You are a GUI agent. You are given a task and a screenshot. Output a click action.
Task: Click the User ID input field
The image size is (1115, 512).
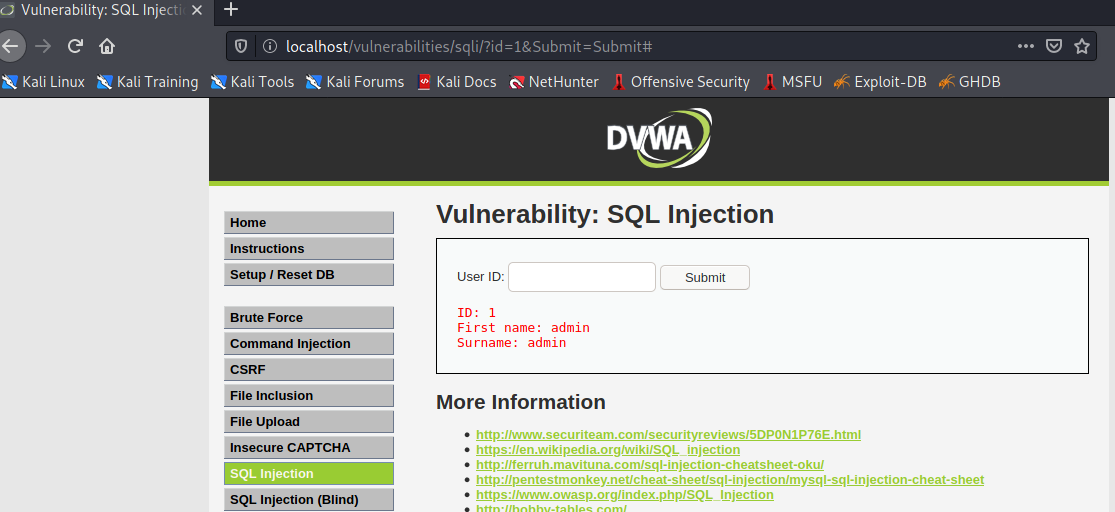(582, 277)
